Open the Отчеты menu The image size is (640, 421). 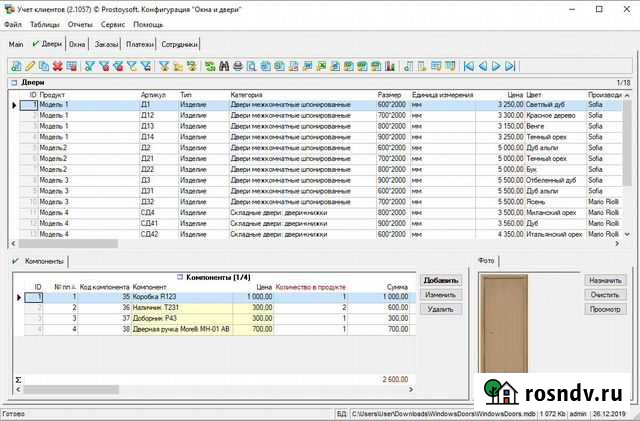click(82, 23)
